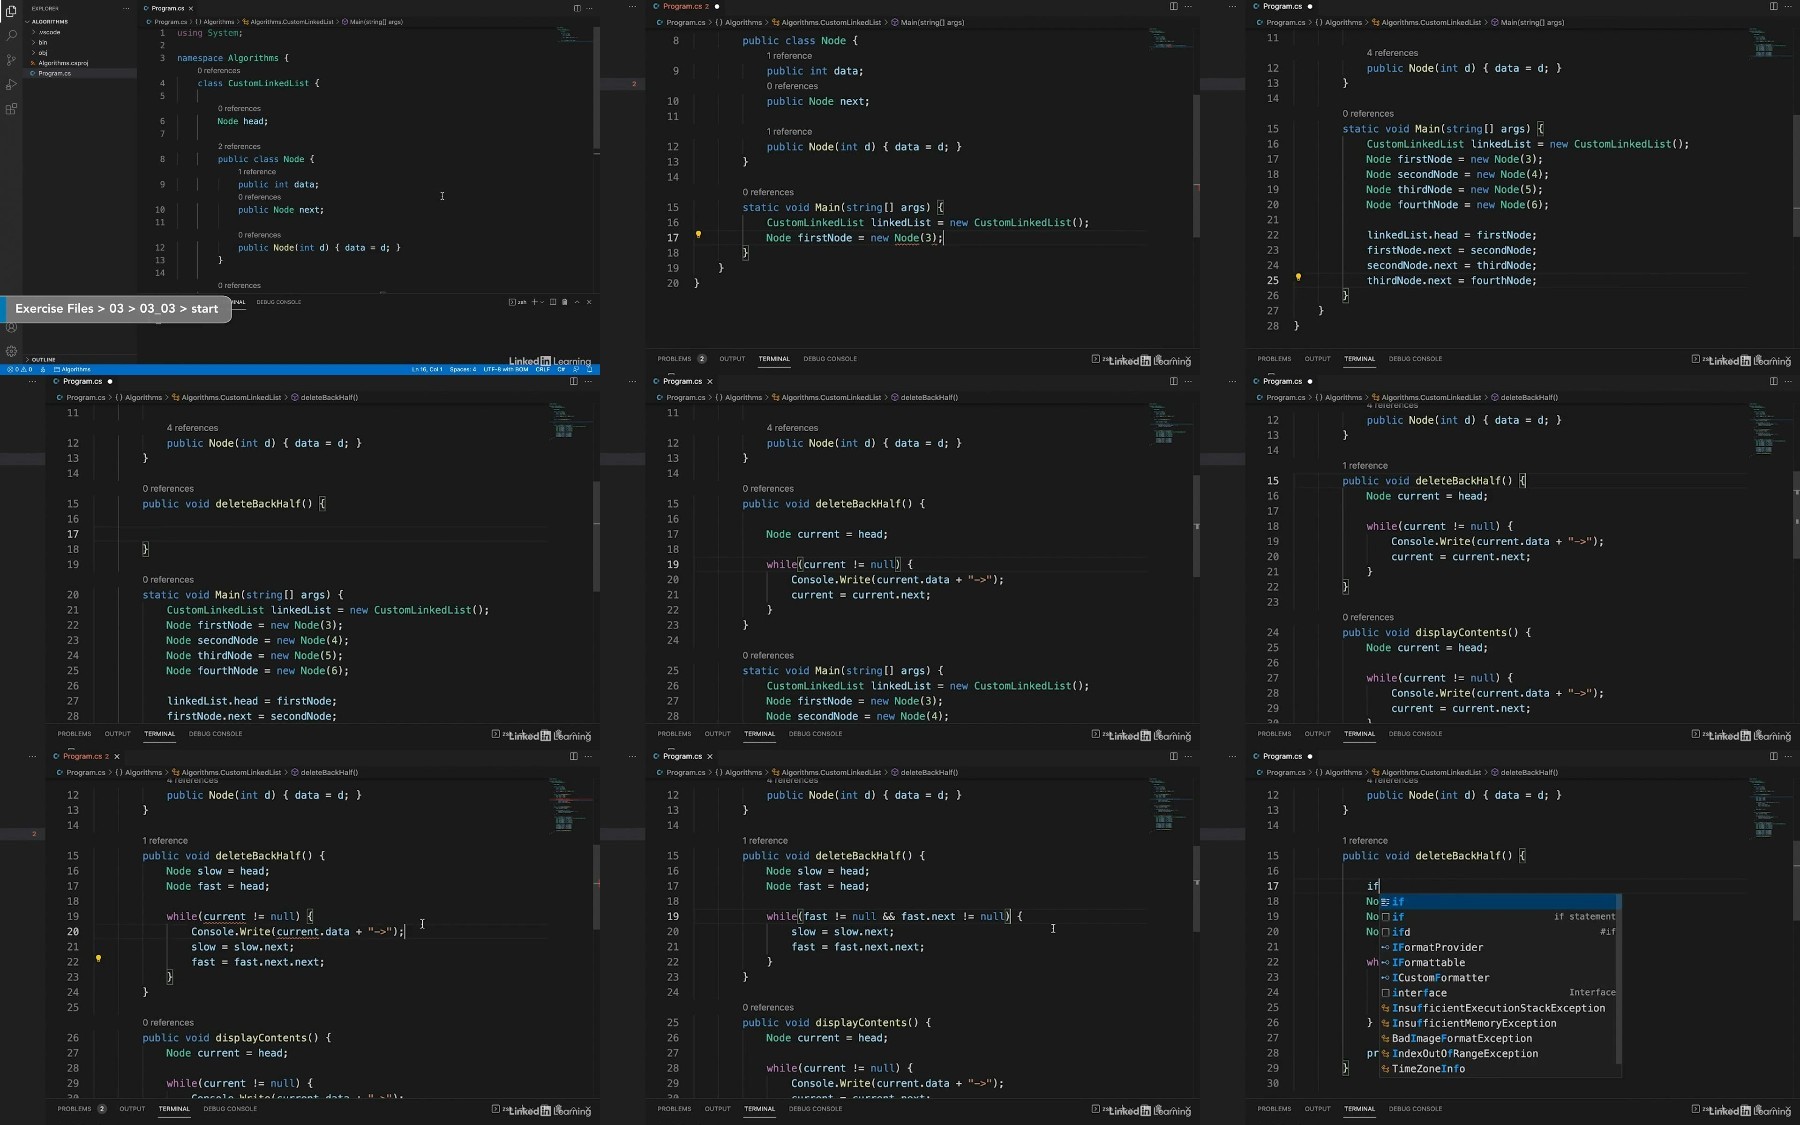Expand the OUTLINE section in the sidebar

point(80,359)
